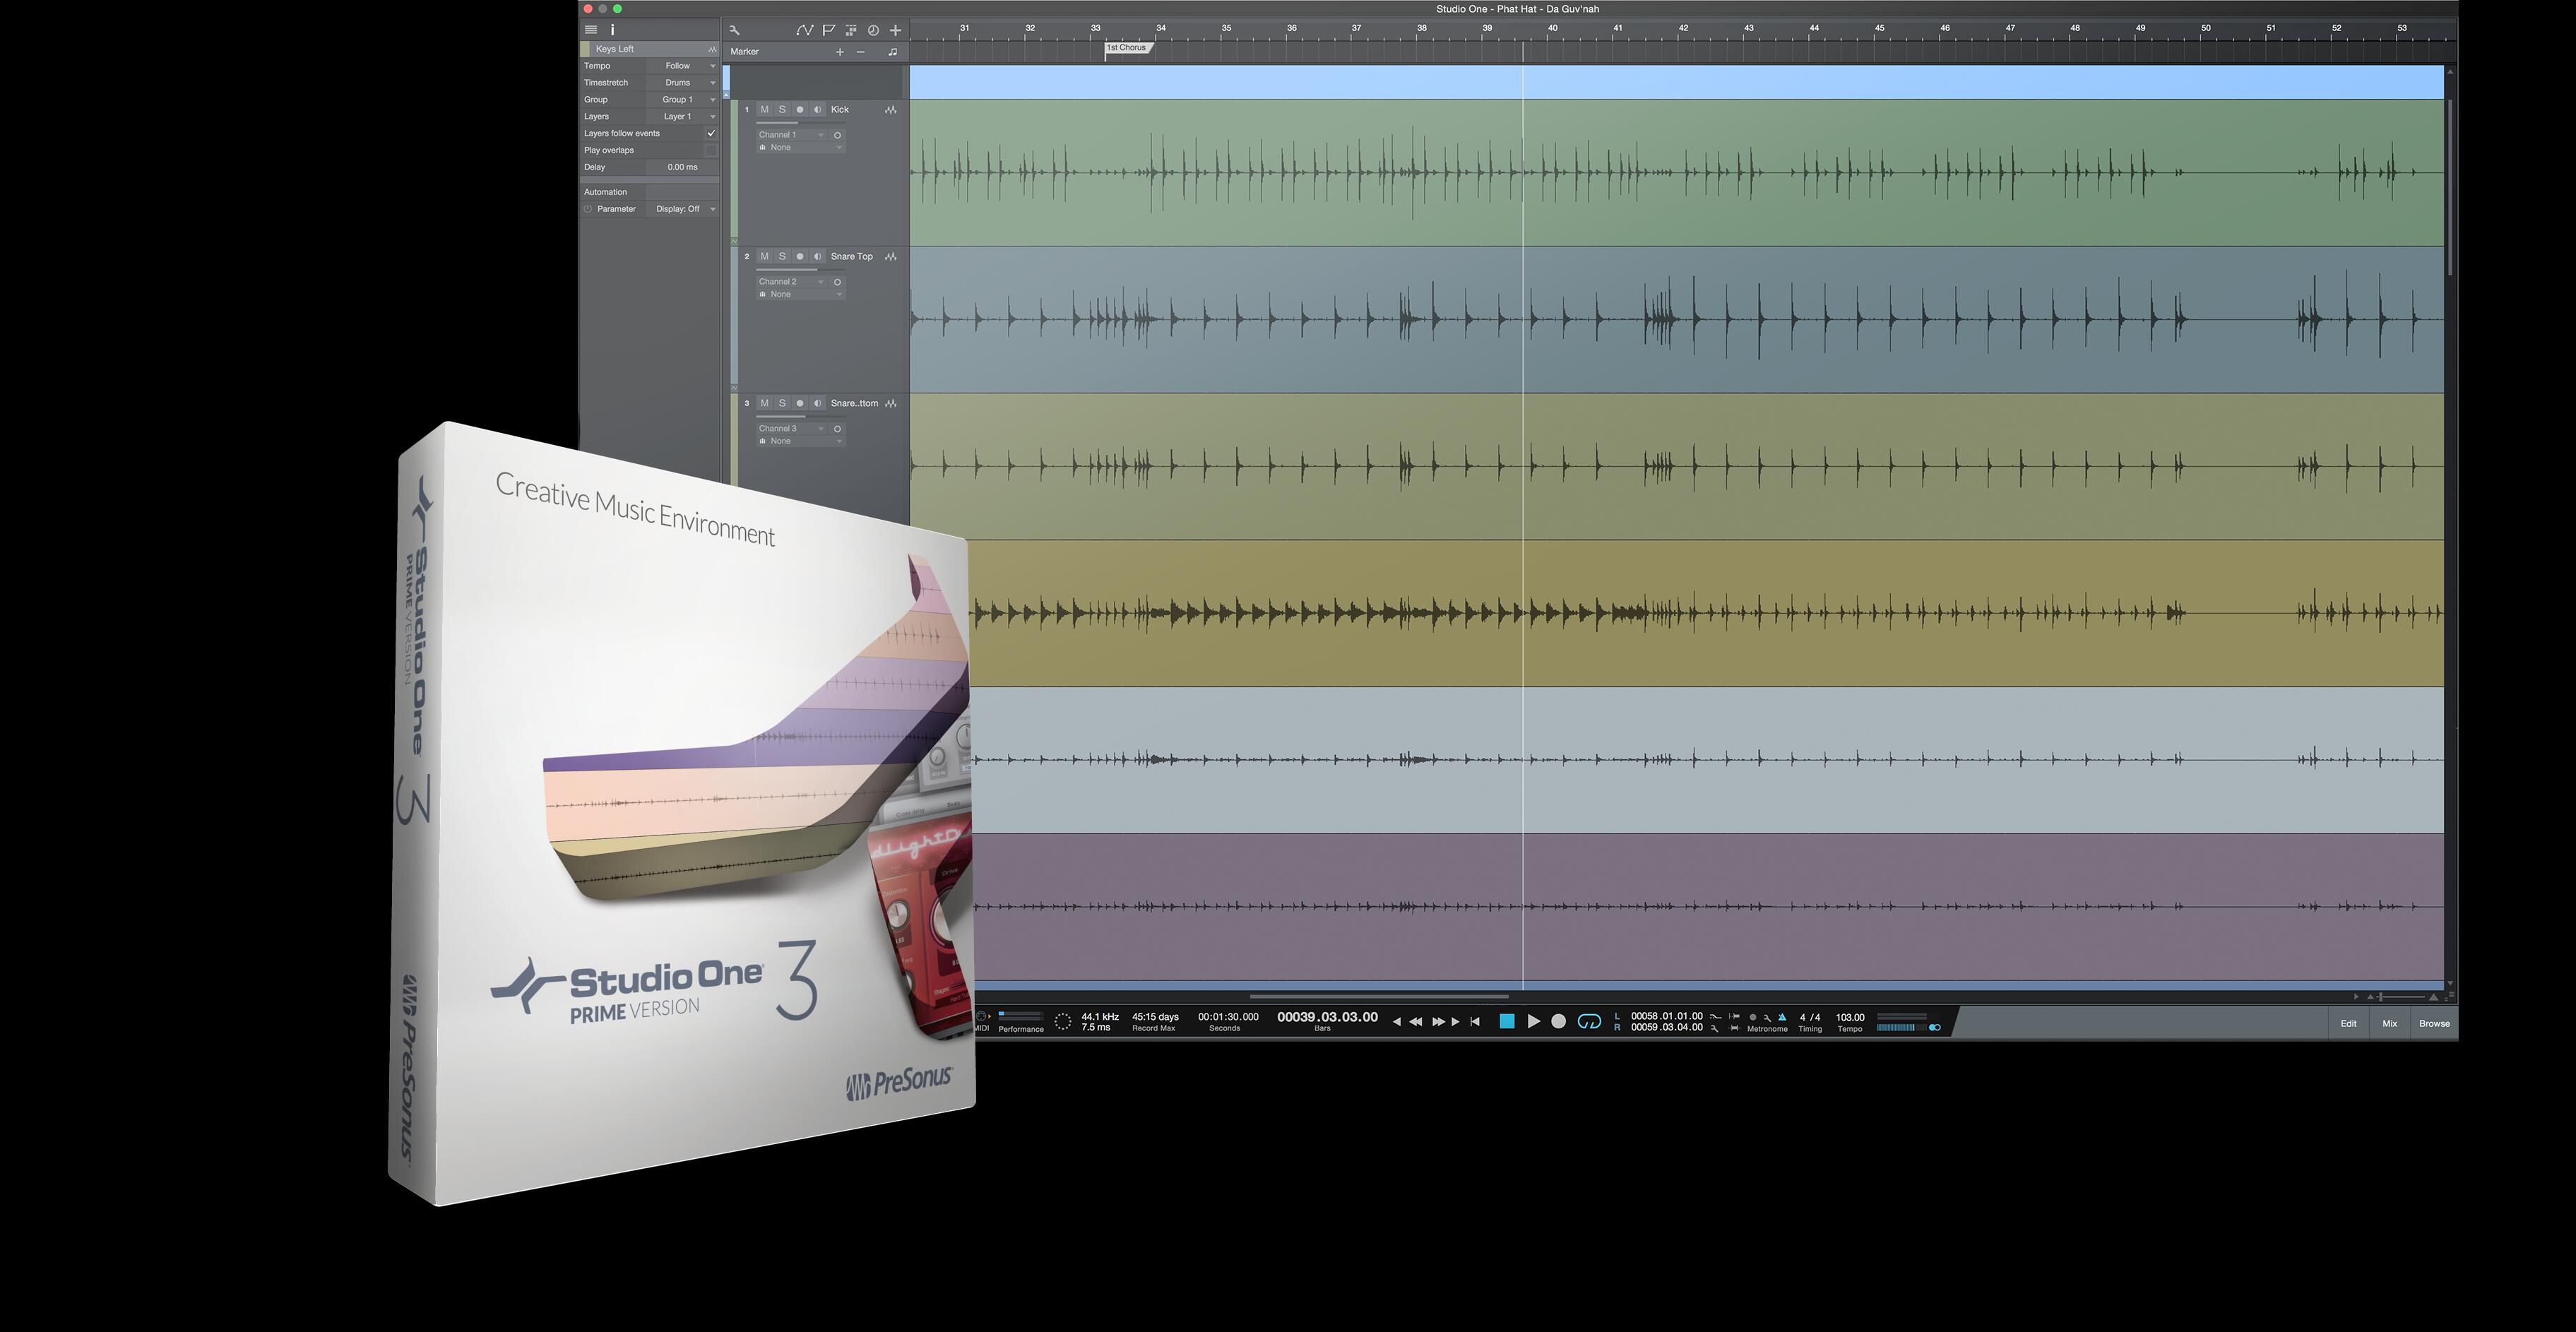2576x1332 pixels.
Task: Click the waveform icon on Snare..ttom track
Action: 891,404
